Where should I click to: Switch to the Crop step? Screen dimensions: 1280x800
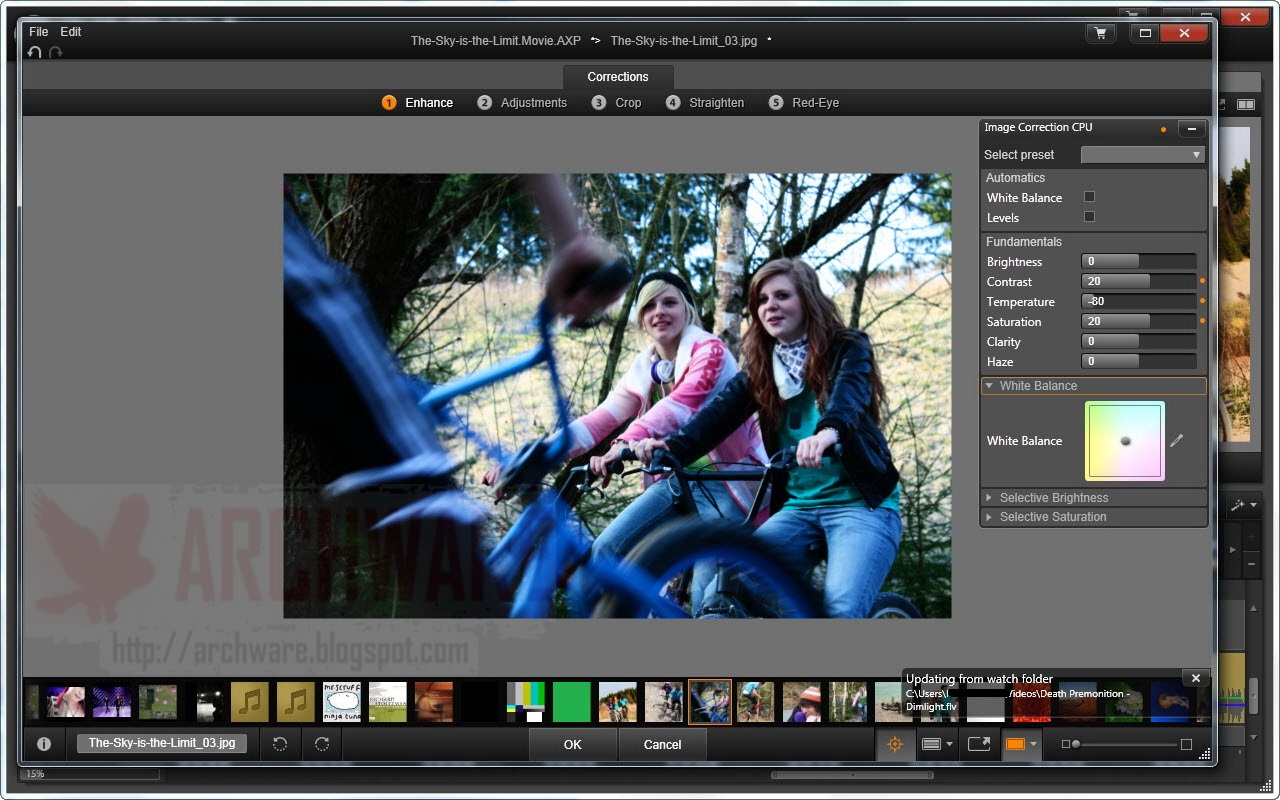coord(616,103)
